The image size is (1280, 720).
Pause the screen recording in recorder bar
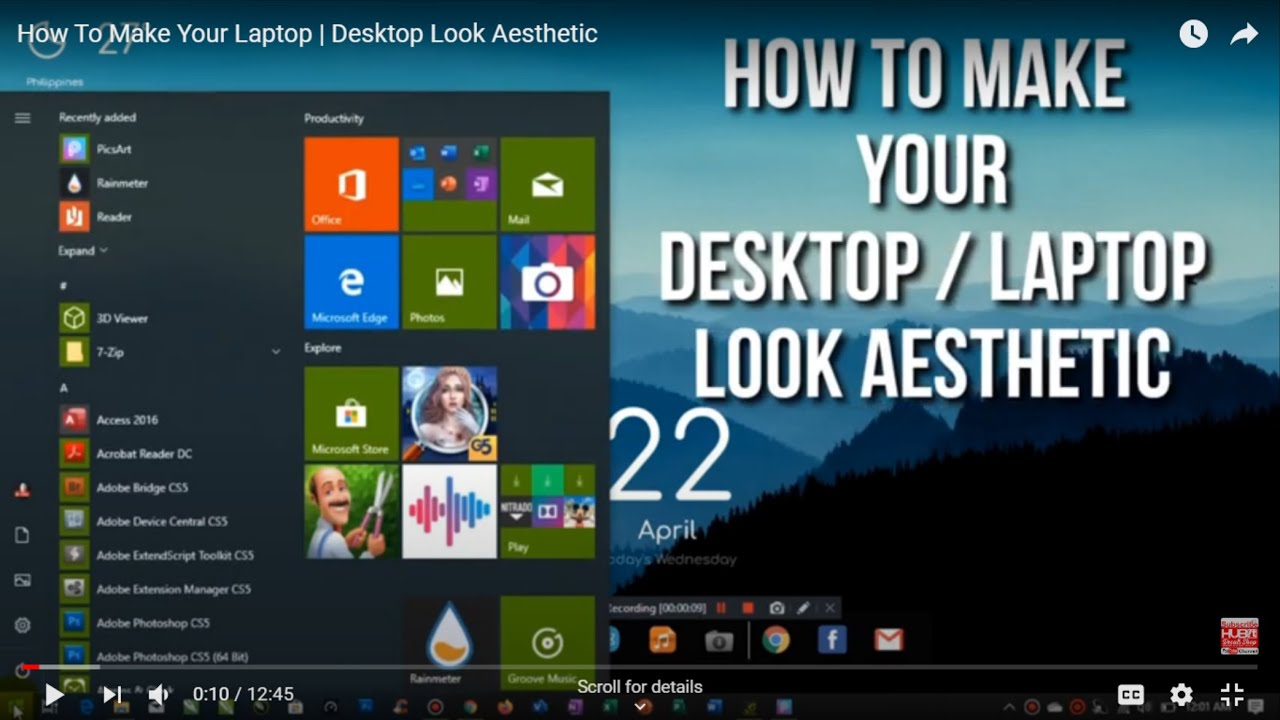(x=721, y=608)
